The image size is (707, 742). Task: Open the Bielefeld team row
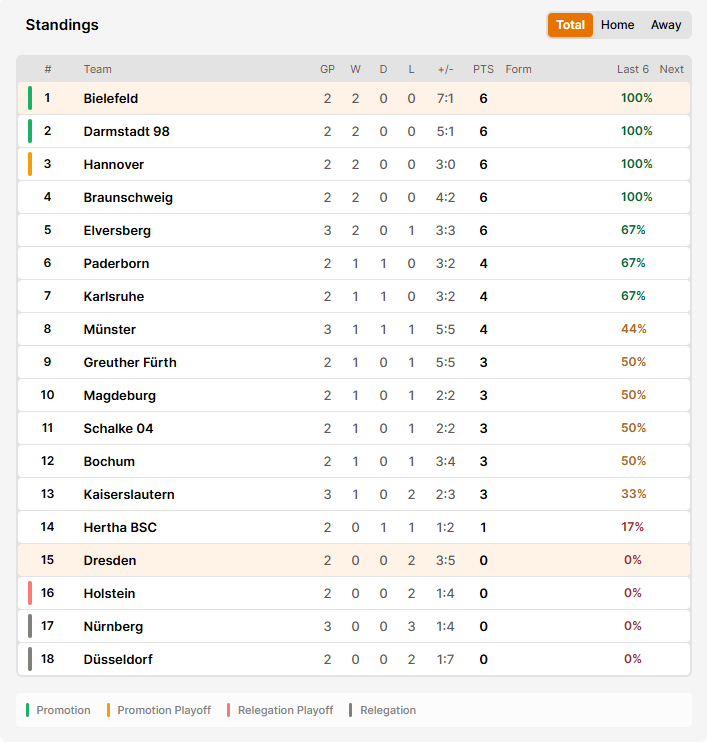point(354,98)
